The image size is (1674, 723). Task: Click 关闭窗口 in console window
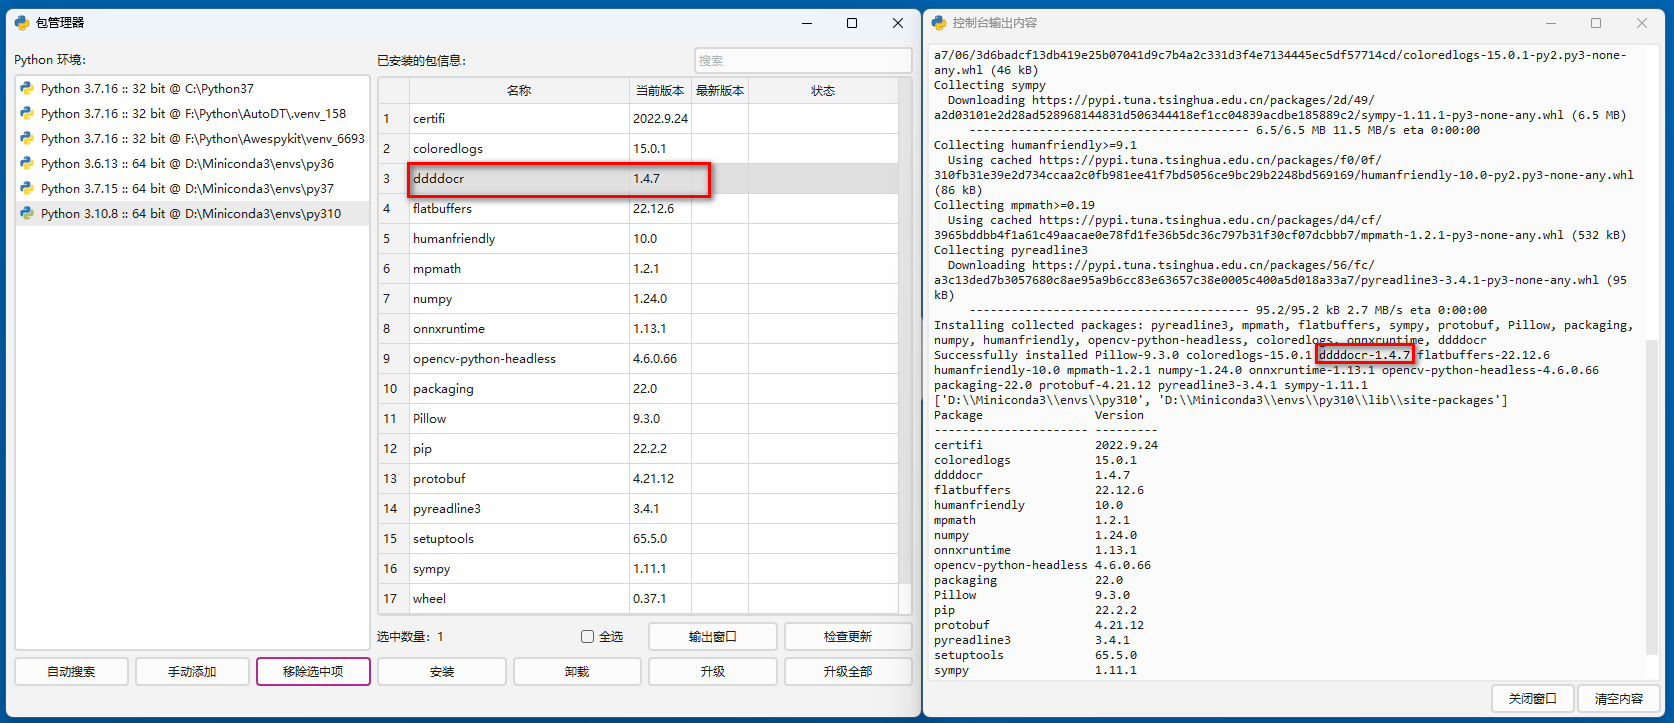(x=1533, y=698)
